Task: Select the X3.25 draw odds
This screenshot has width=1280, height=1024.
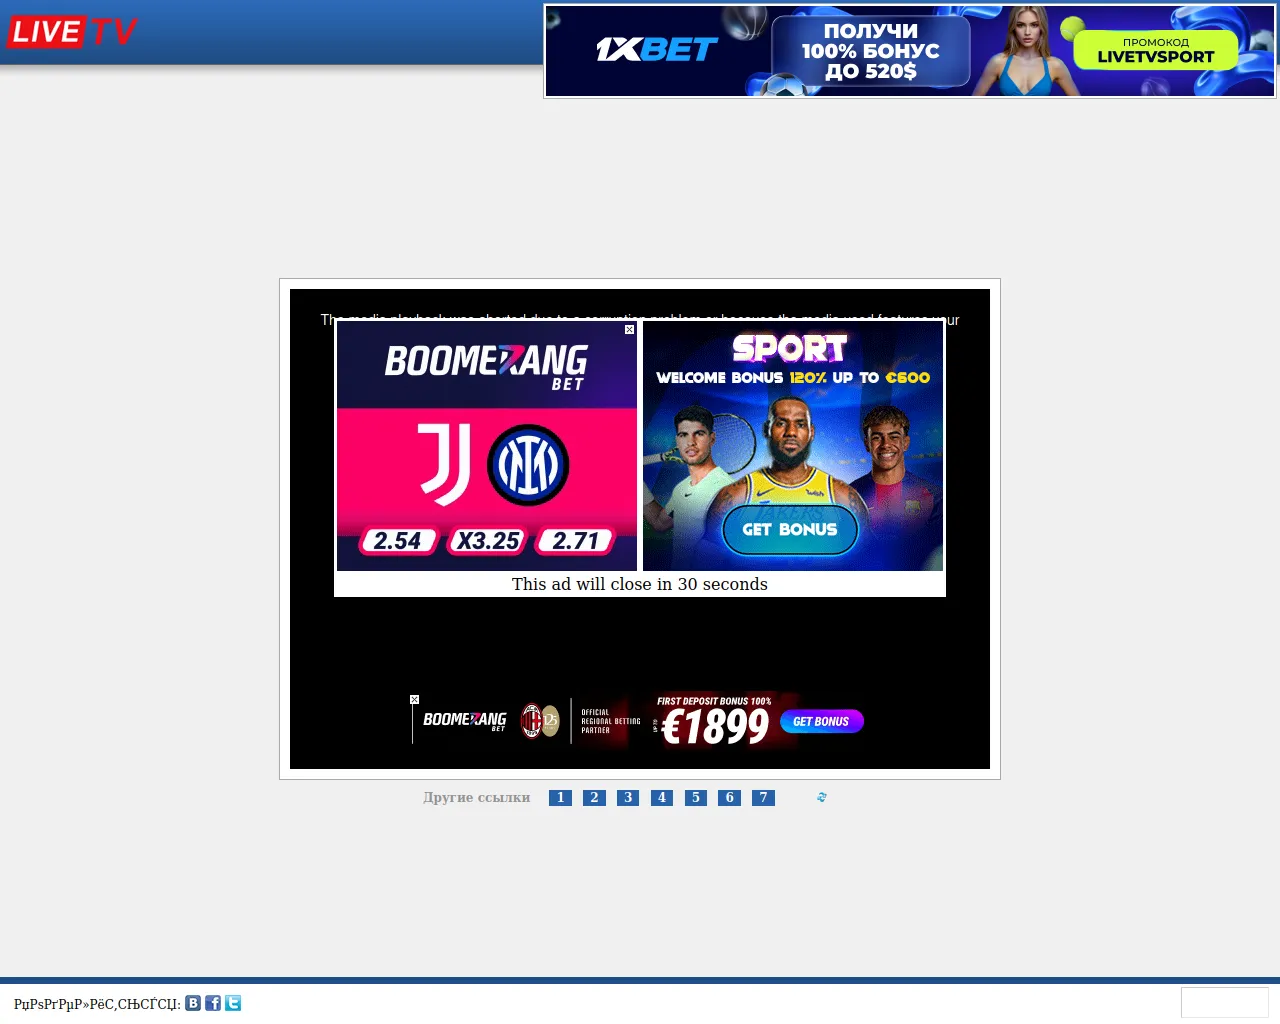Action: tap(488, 541)
